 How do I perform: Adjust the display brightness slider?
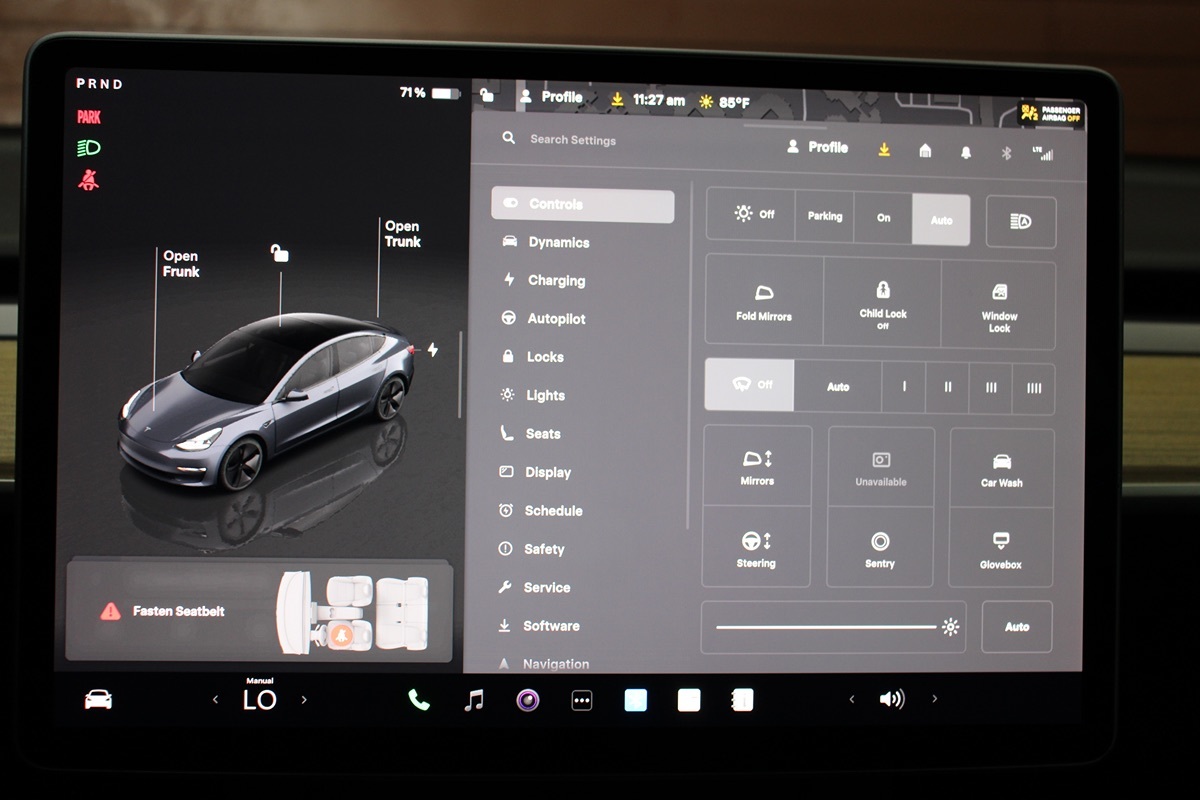tap(826, 627)
